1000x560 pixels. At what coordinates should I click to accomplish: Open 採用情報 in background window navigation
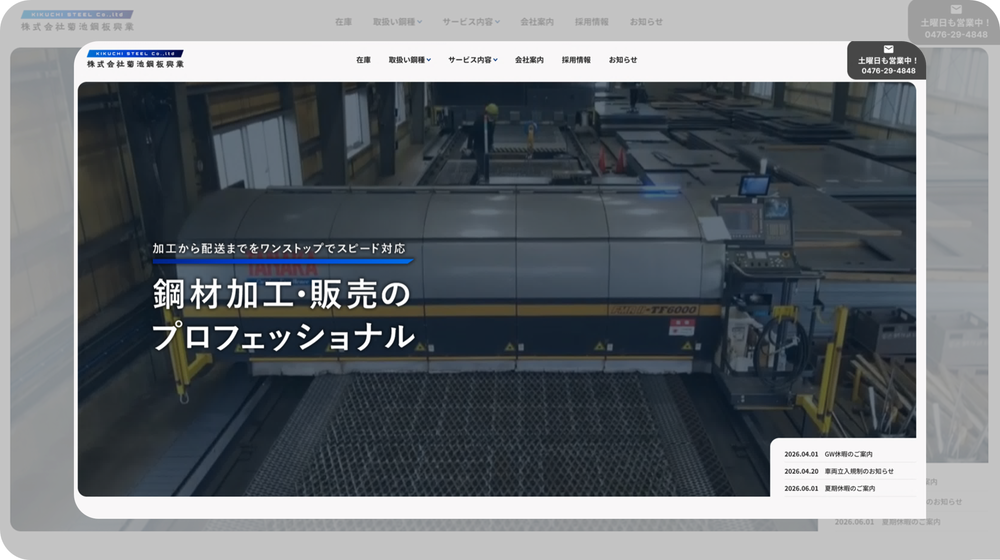click(x=592, y=22)
